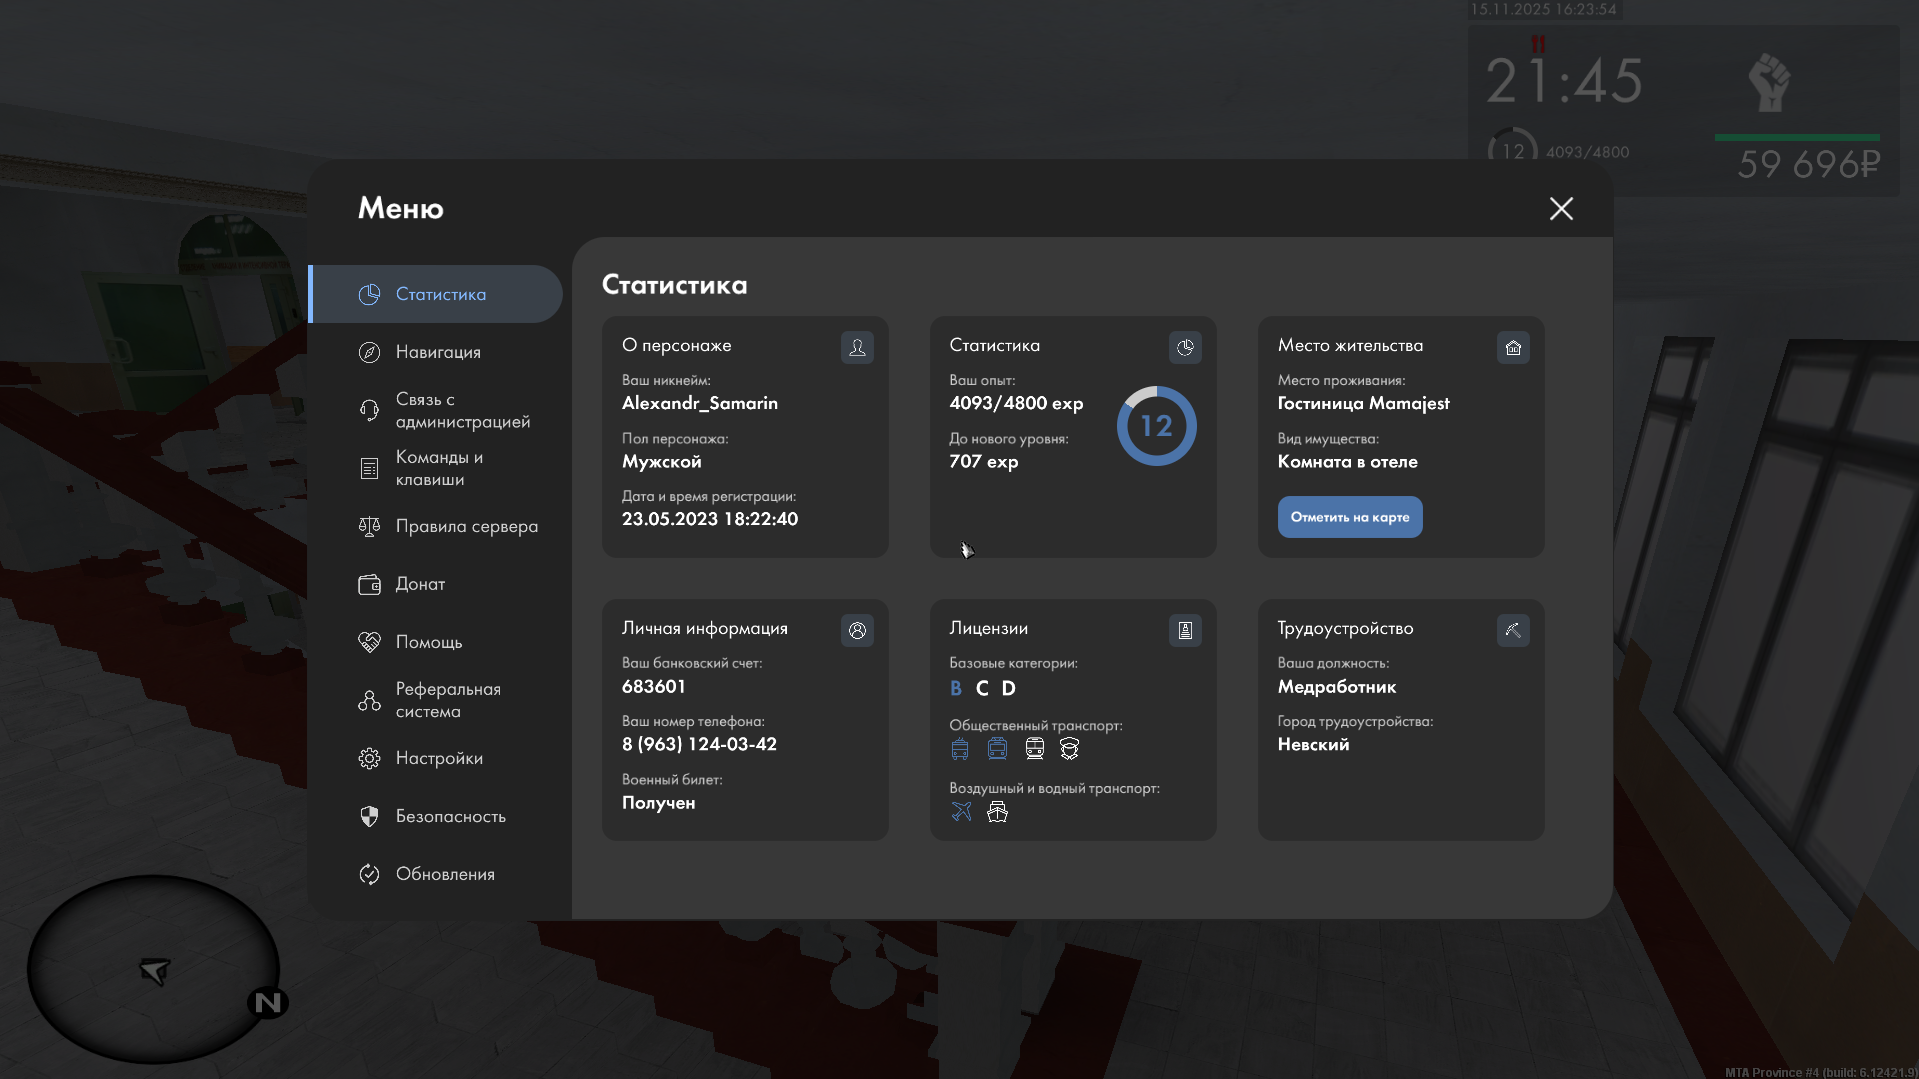Click the wallet icon beside Донат
Image resolution: width=1919 pixels, height=1079 pixels.
(x=369, y=584)
